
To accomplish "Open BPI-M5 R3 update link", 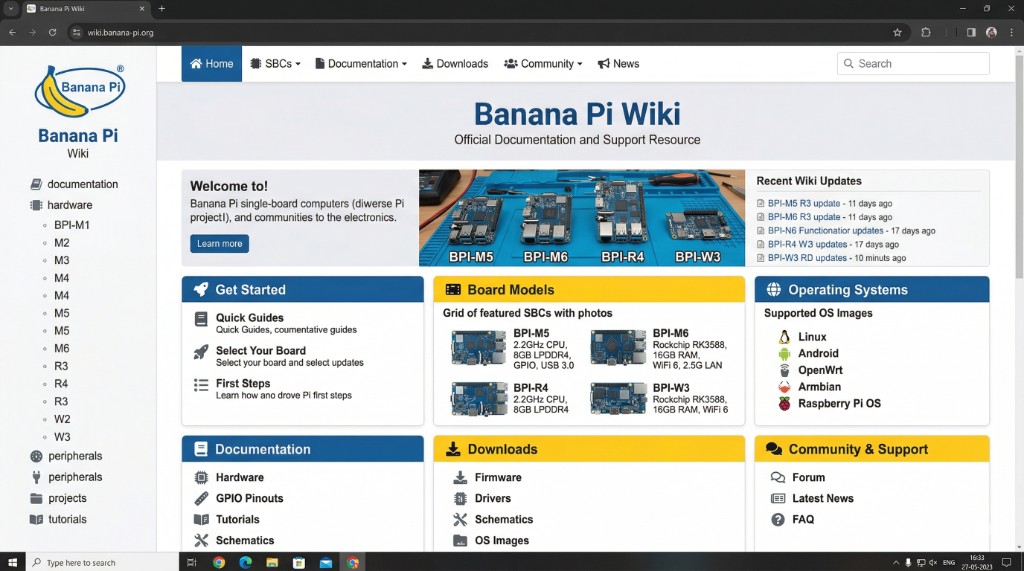I will (x=804, y=203).
